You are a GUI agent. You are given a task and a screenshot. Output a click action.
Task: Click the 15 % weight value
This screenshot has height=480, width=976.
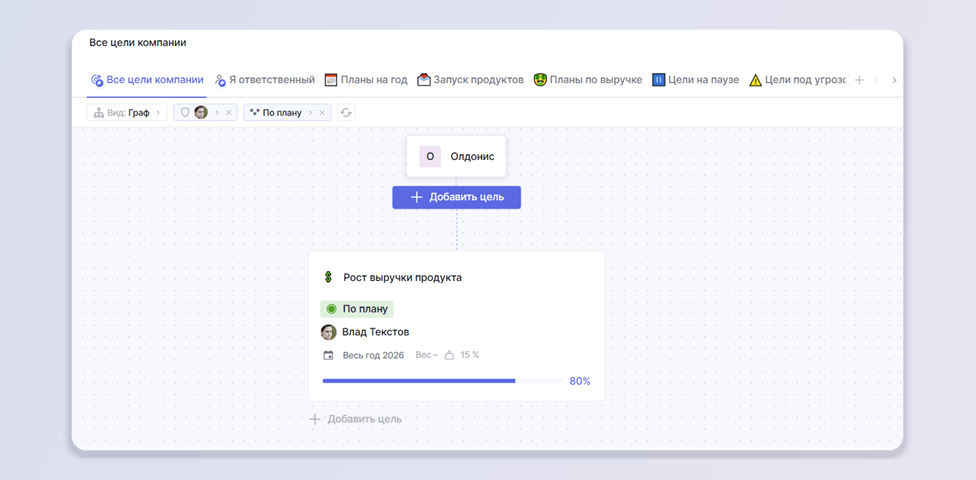[x=470, y=355]
